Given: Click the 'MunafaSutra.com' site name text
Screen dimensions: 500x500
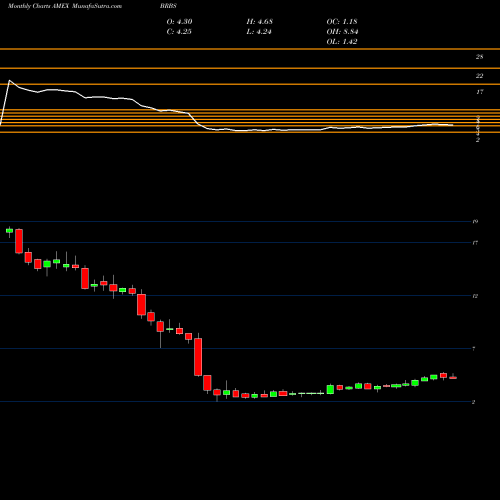Looking at the screenshot, I should click(x=97, y=6).
